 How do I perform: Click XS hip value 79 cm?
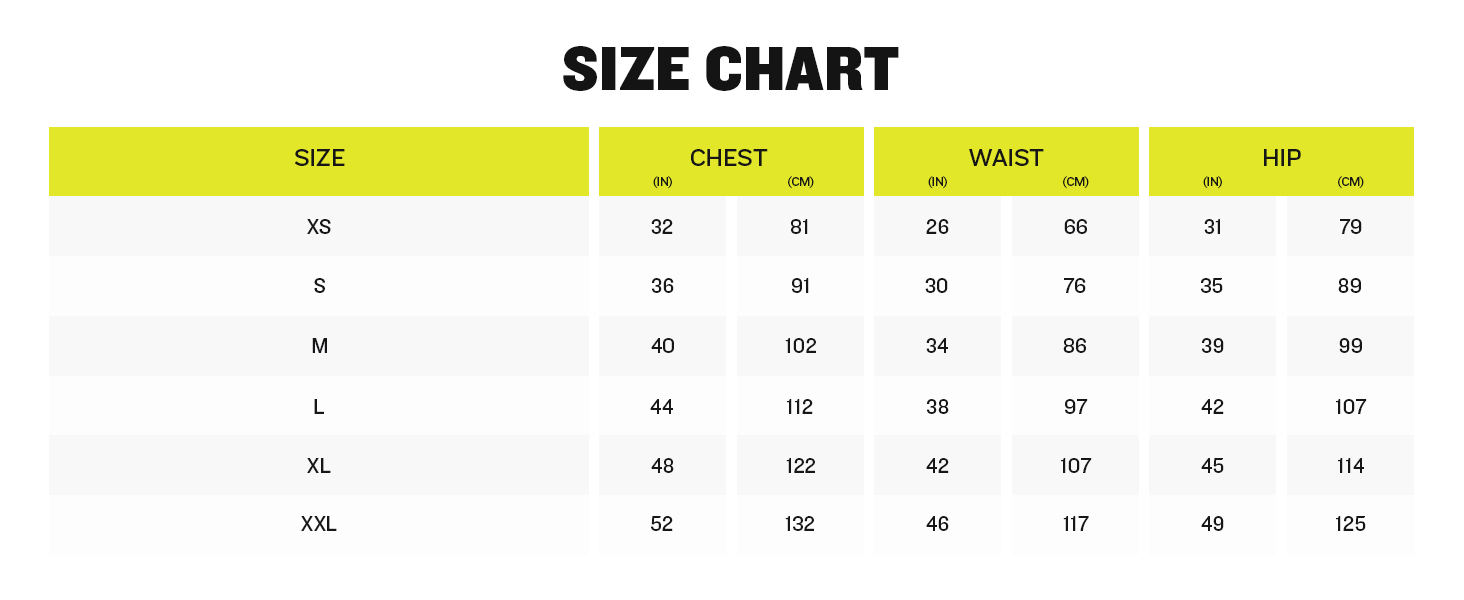[x=1350, y=227]
